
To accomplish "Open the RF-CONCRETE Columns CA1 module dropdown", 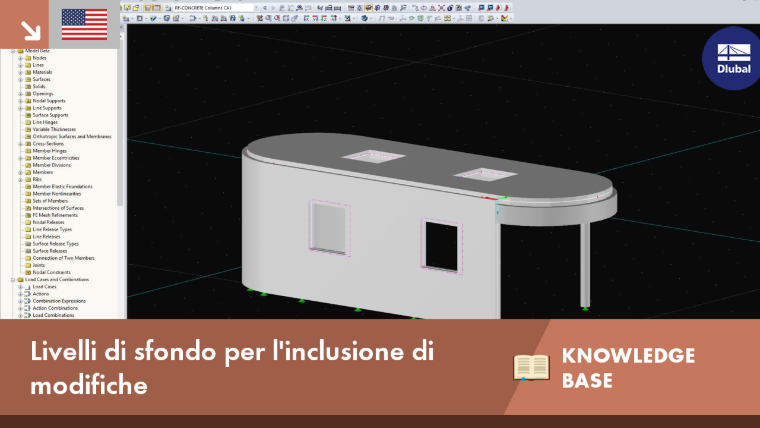I will point(256,8).
